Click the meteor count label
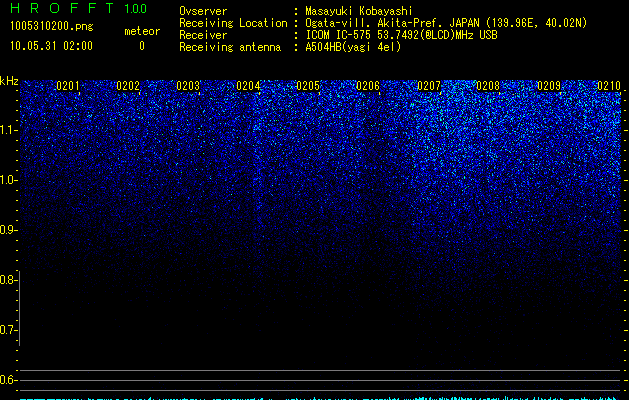 142,31
